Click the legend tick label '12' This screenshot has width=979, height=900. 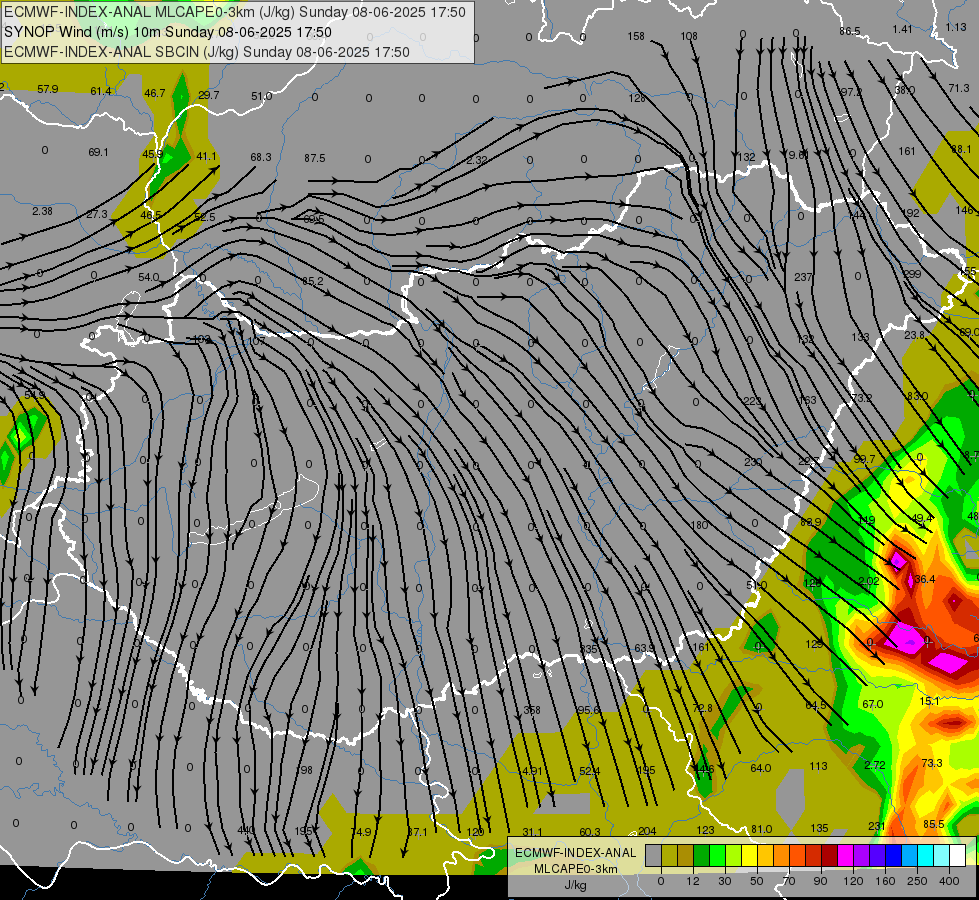tap(692, 881)
